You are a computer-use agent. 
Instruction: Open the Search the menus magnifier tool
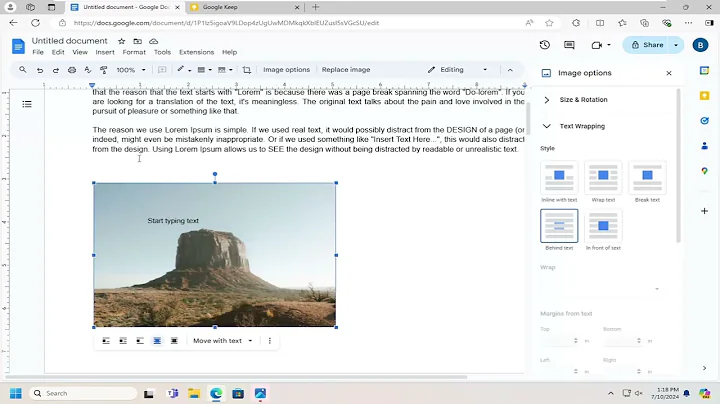click(x=22, y=70)
